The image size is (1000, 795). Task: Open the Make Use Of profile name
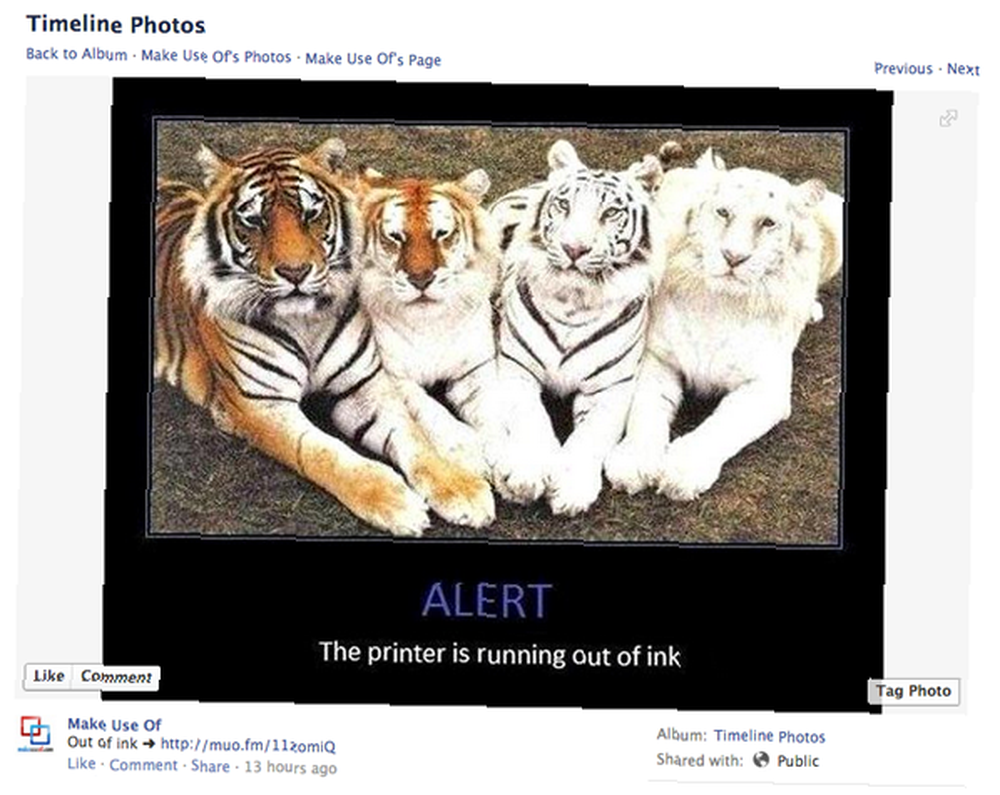point(114,725)
